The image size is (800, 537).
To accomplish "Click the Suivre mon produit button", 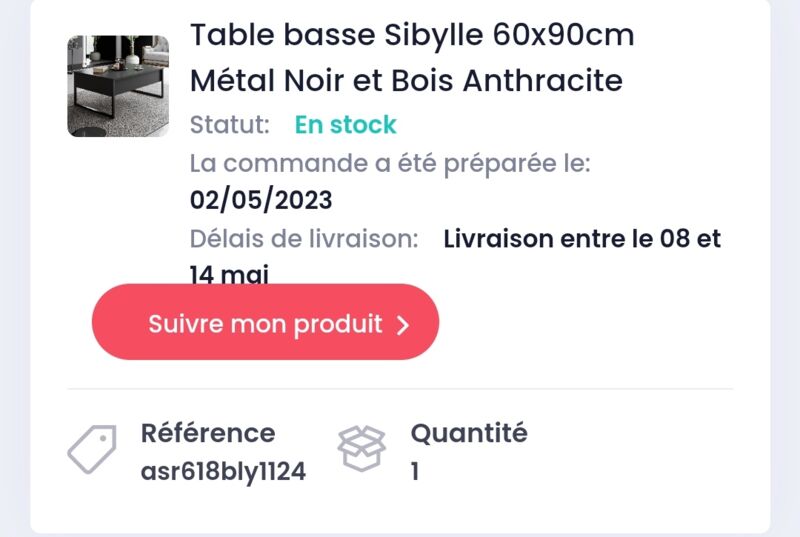I will [x=265, y=322].
